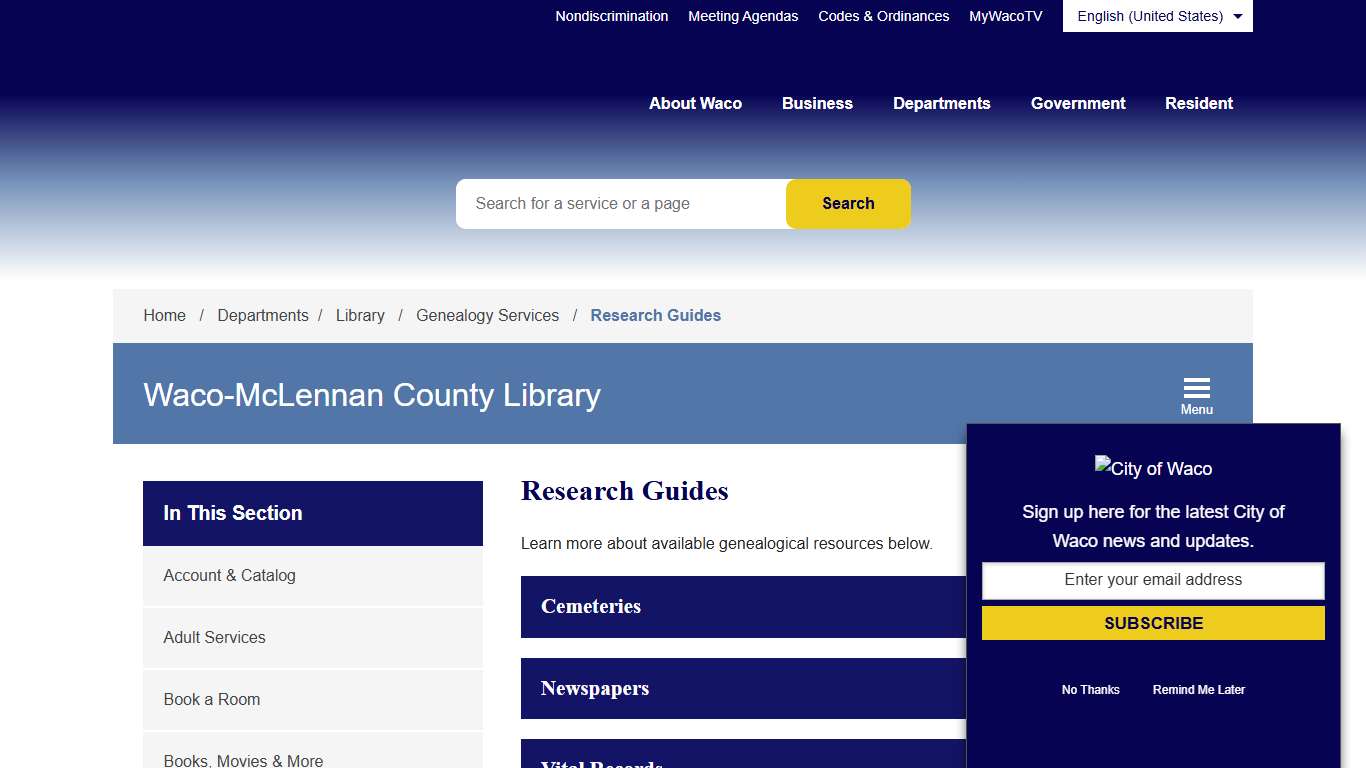Open the English (United States) language dropdown

tap(1156, 16)
